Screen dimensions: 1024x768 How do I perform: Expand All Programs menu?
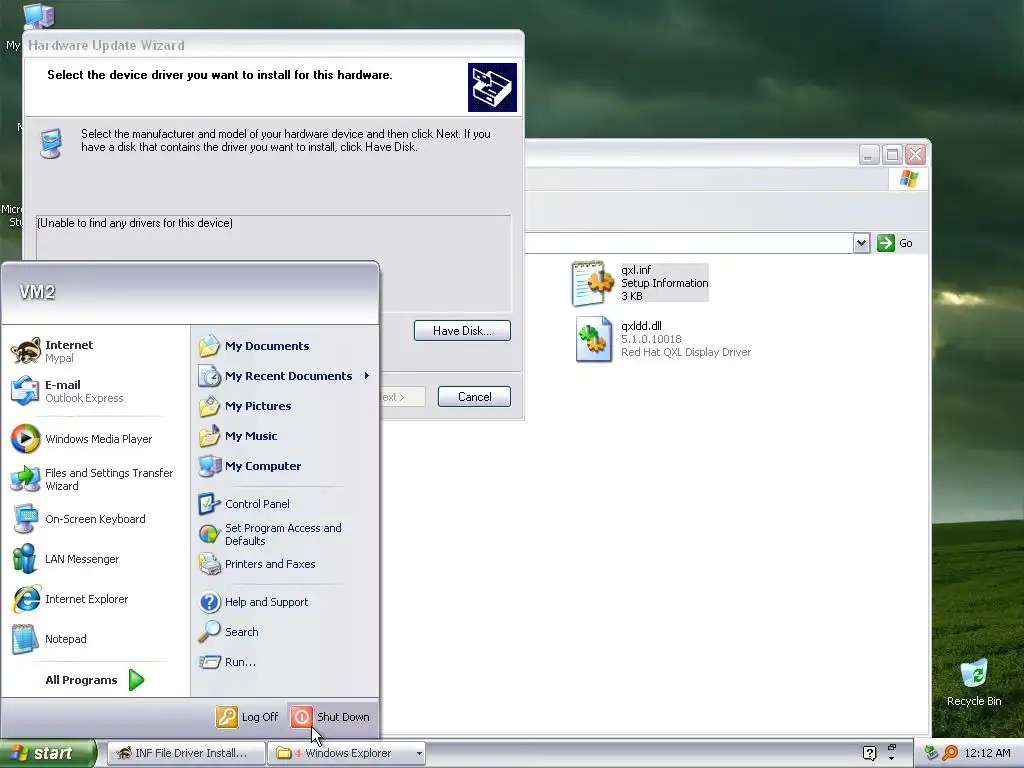tap(94, 680)
